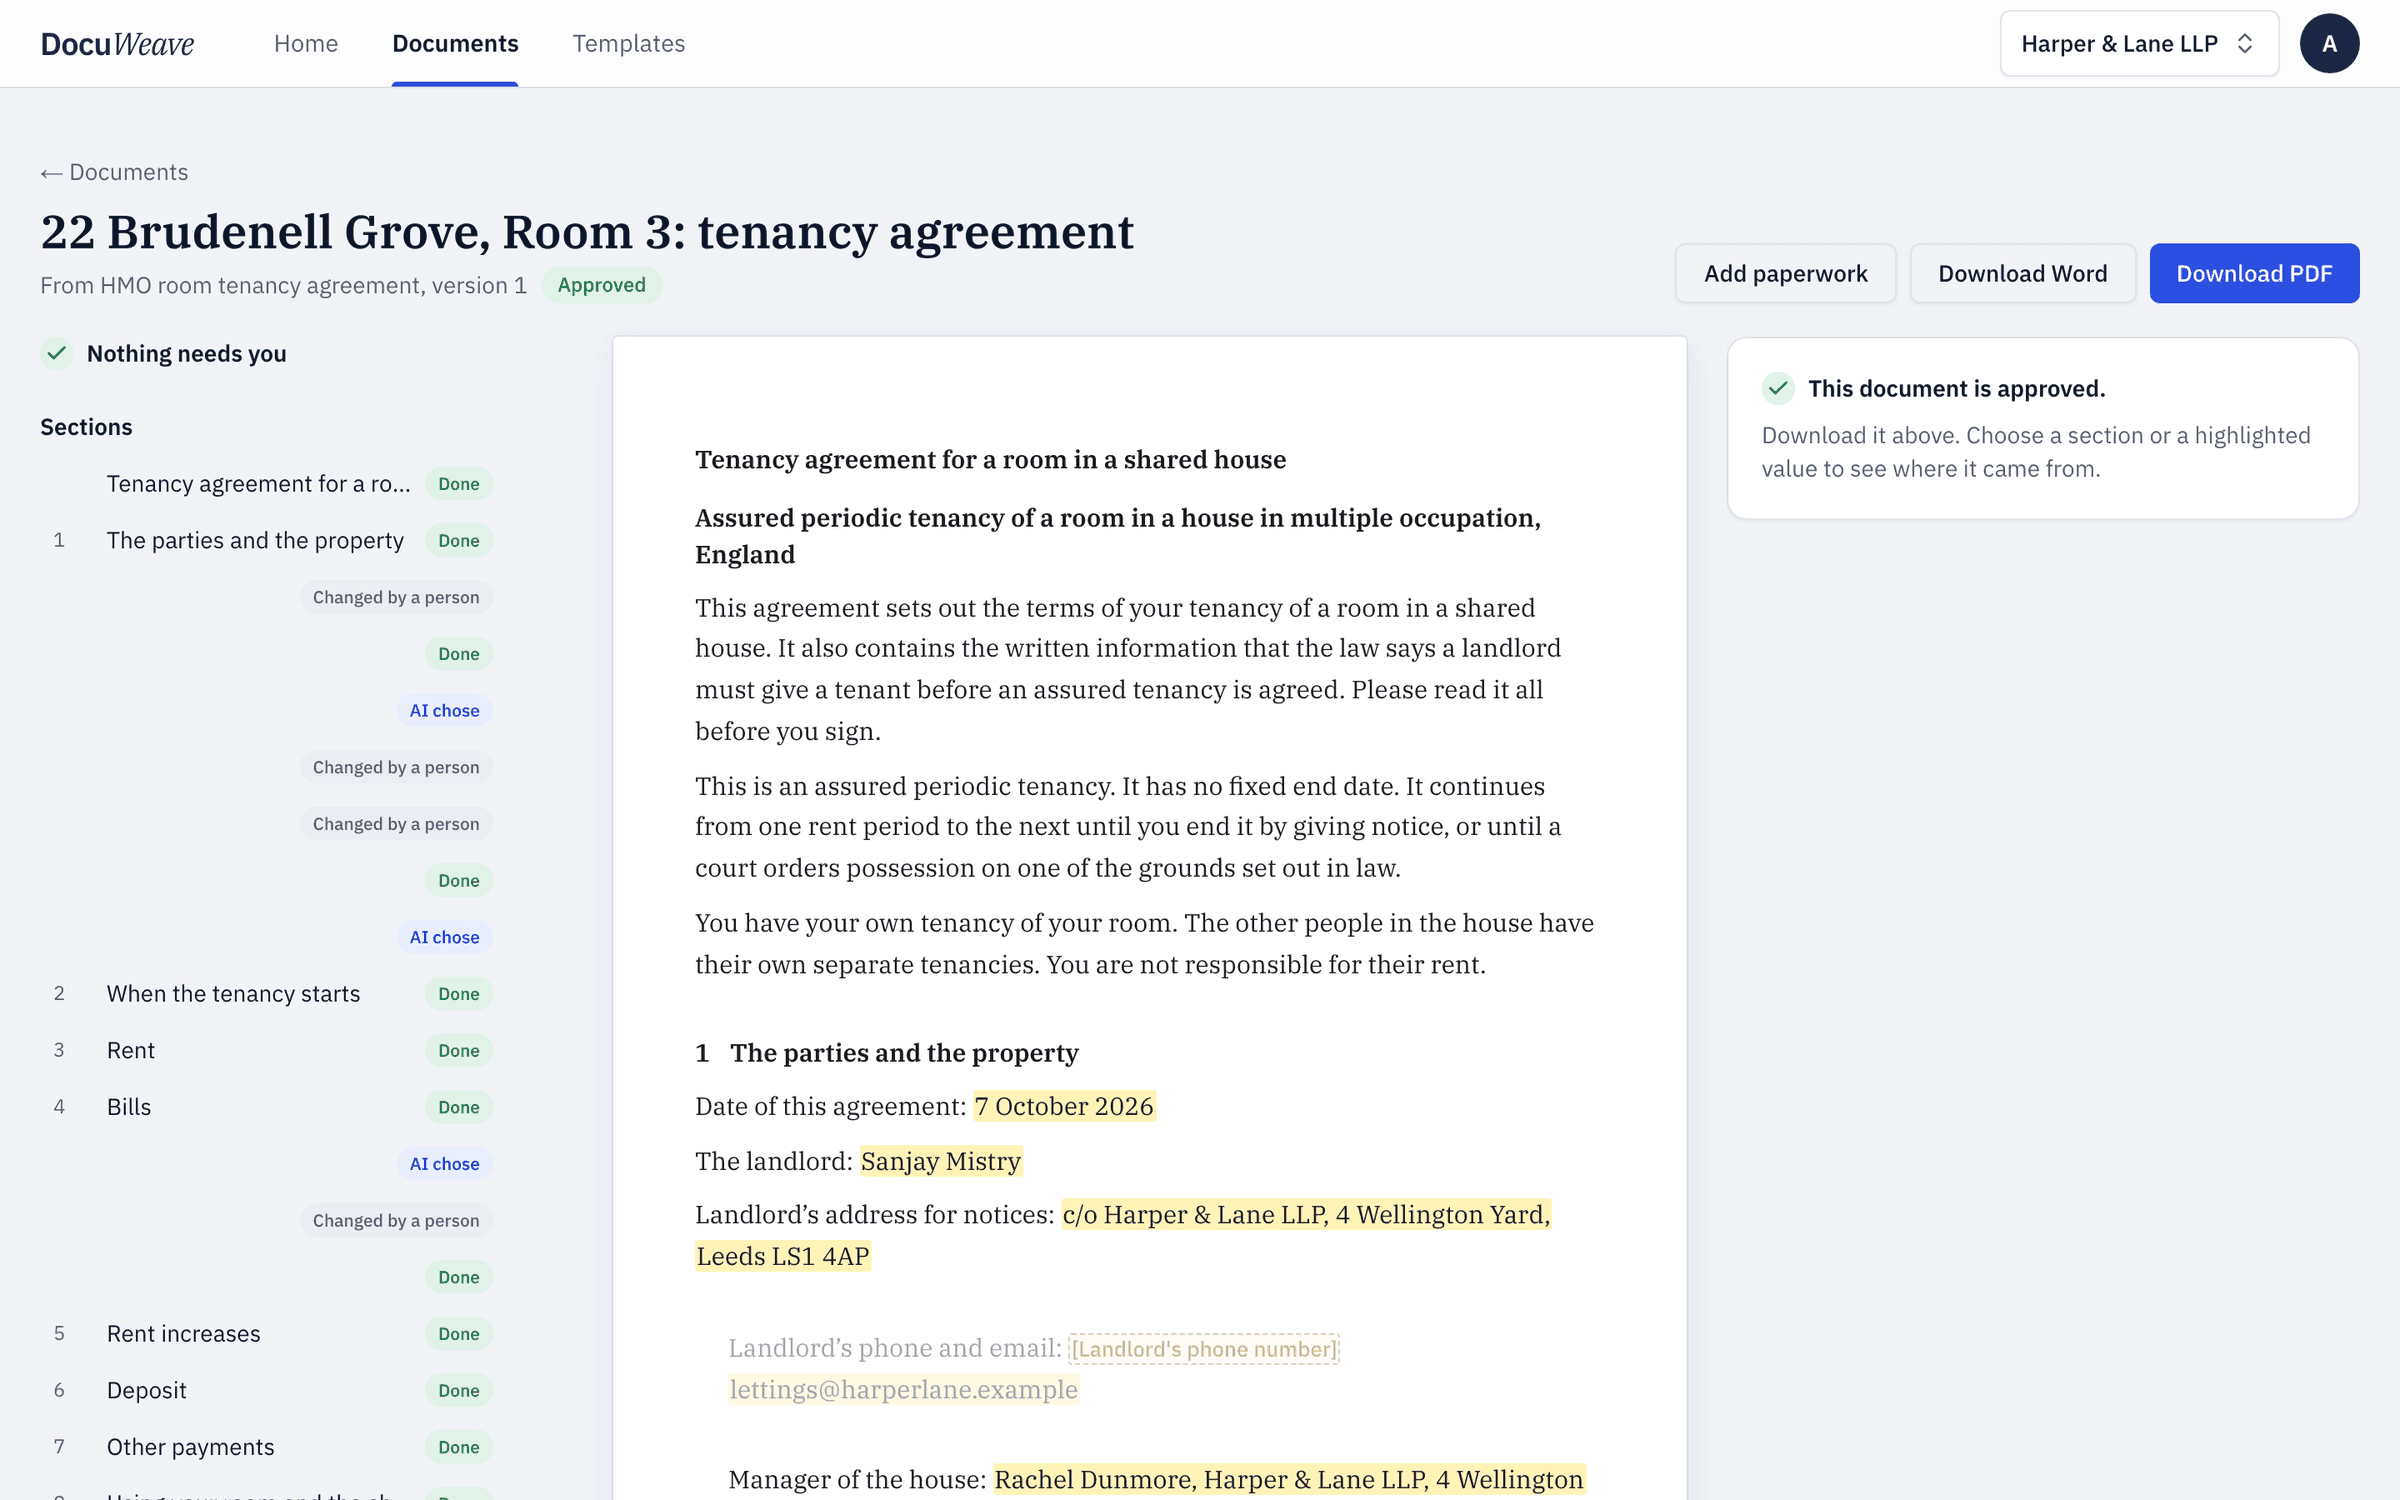
Task: Click the Done badge next to Rent
Action: (x=459, y=1050)
